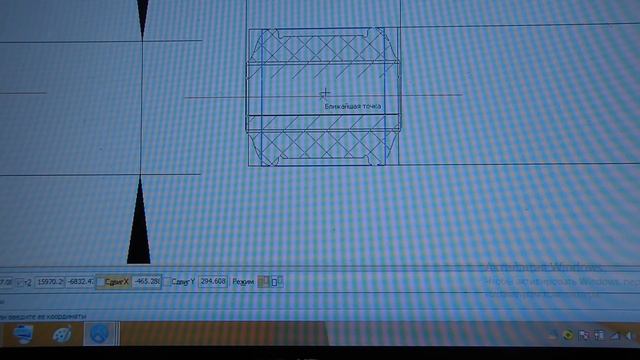This screenshot has width=640, height=360.
Task: Select the second Режим mode icon
Action: pyautogui.click(x=277, y=282)
